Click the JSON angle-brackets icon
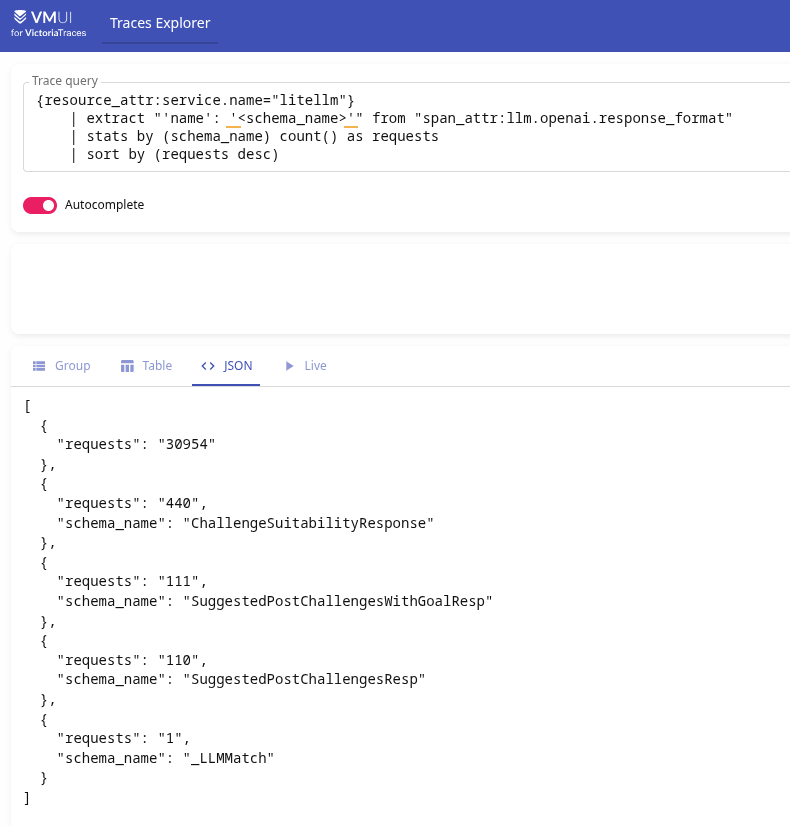Image resolution: width=790 pixels, height=826 pixels. [208, 366]
